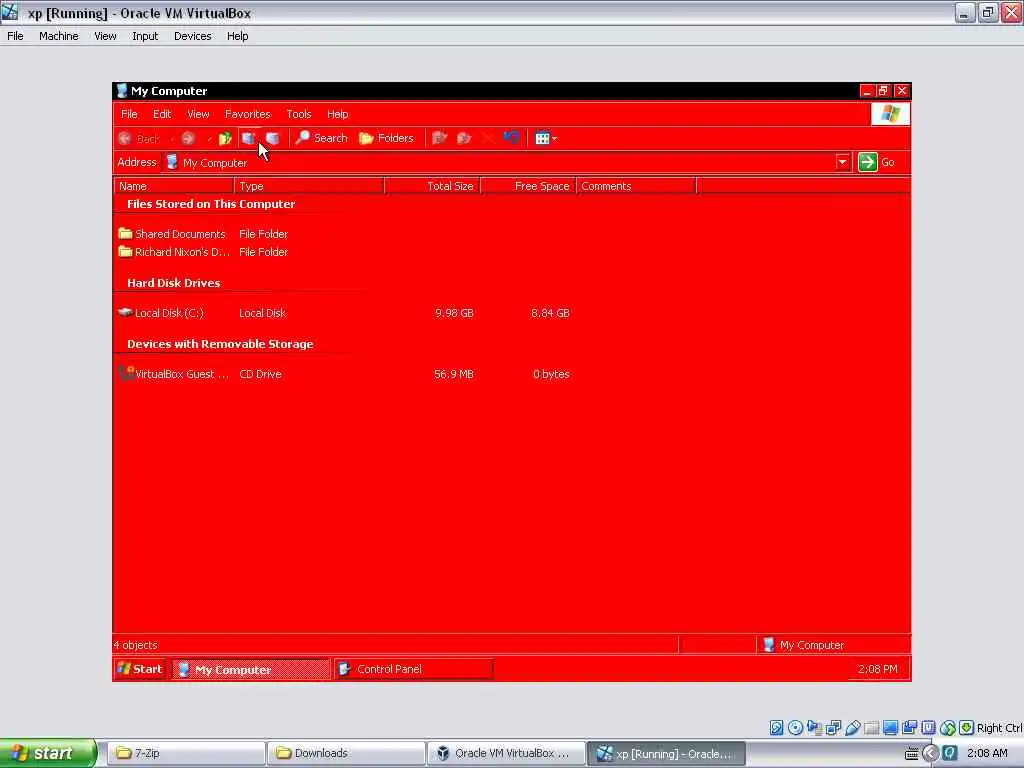
Task: Open the Forward history dropdown arrow
Action: tap(209, 139)
